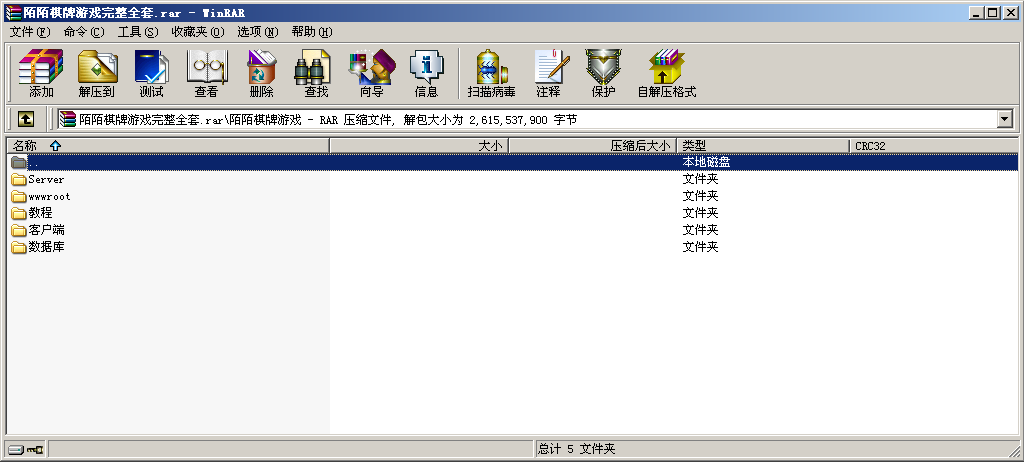Viewport: 1024px width, 462px height.
Task: Click the 解压到 (Extract to) icon
Action: [x=96, y=73]
